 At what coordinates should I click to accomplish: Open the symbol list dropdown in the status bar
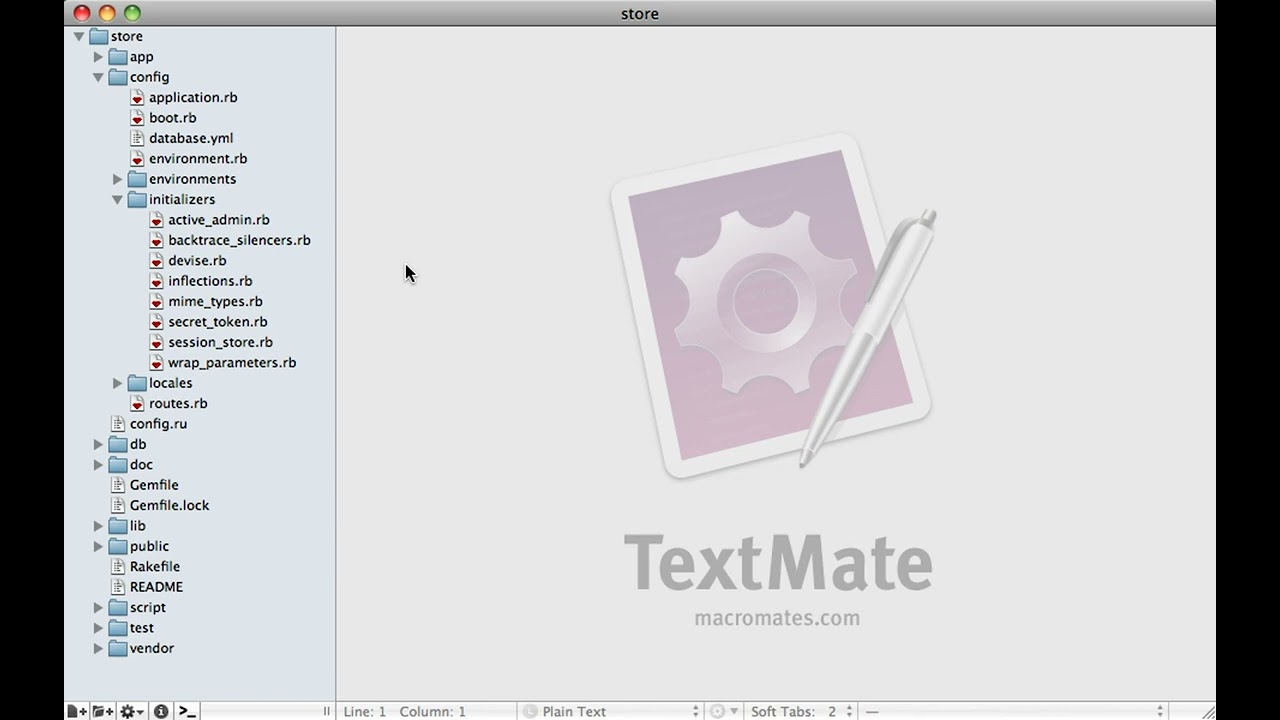click(1014, 711)
